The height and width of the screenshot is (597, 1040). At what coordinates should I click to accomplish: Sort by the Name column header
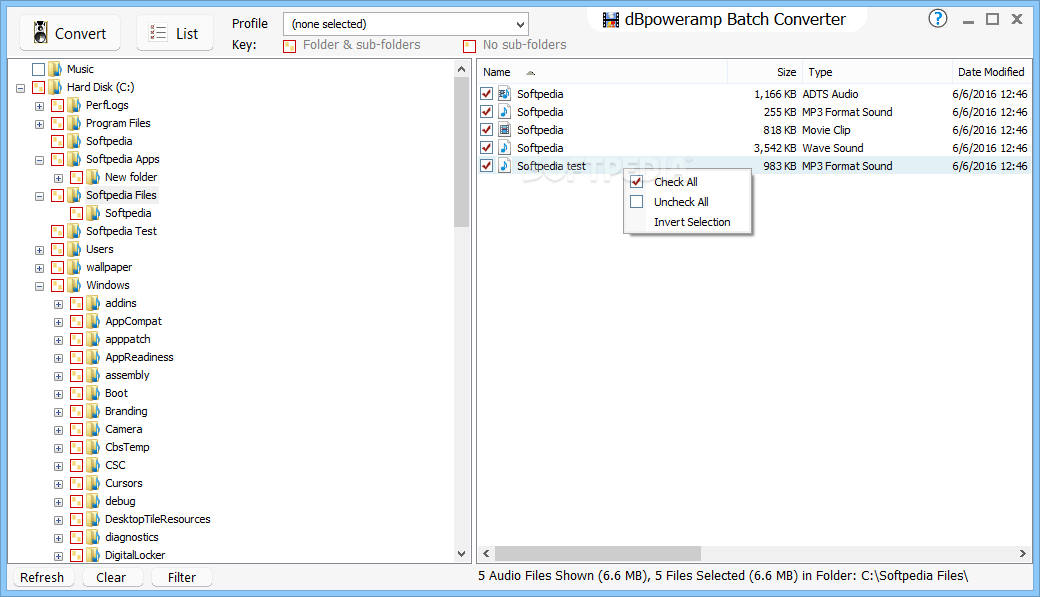[x=602, y=72]
